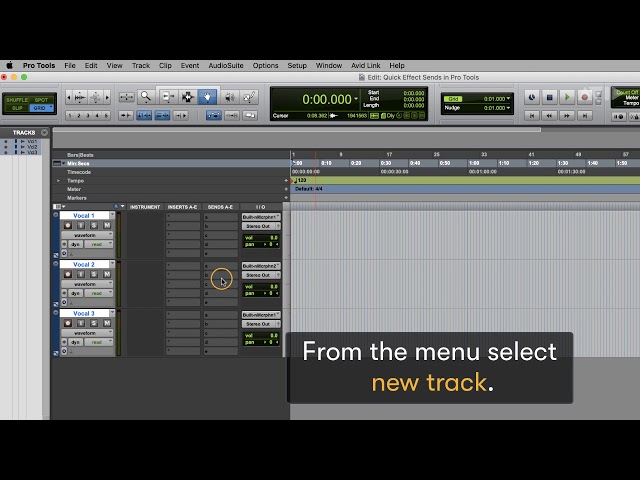This screenshot has height=480, width=640.
Task: Click the audio horizontal zoom waveform button
Action: [80, 97]
